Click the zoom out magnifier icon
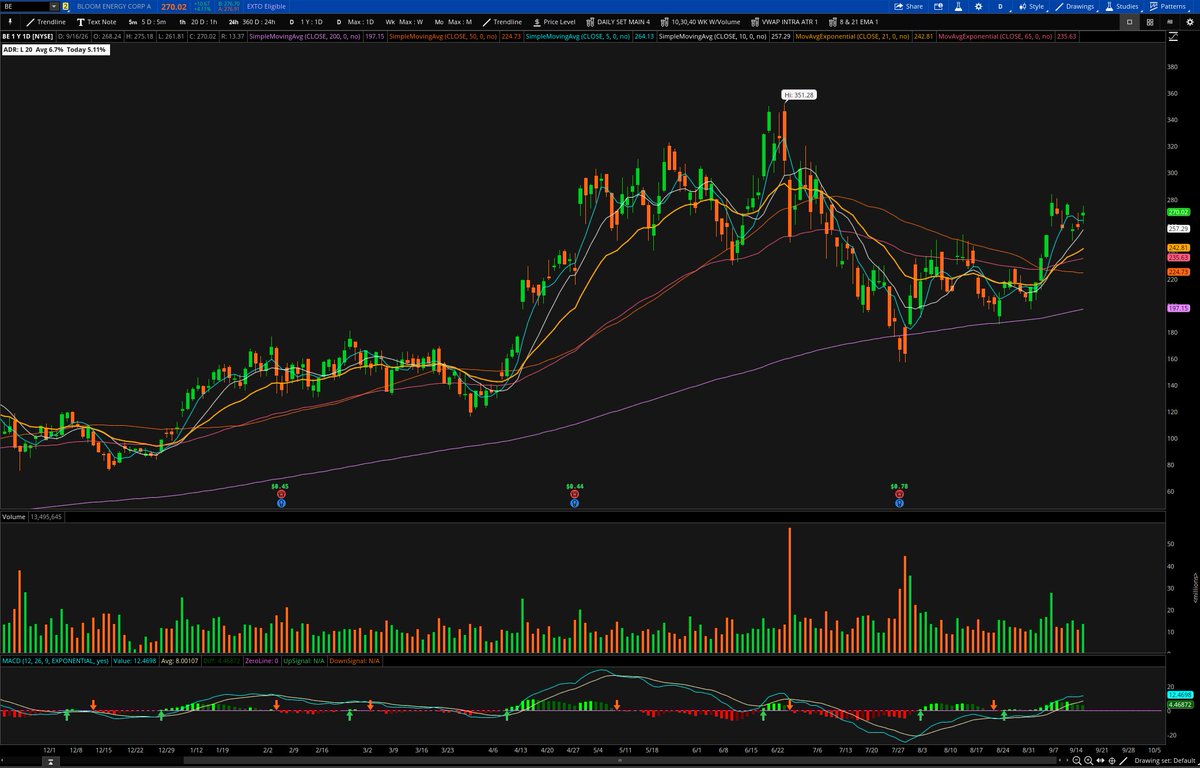 (1077, 761)
